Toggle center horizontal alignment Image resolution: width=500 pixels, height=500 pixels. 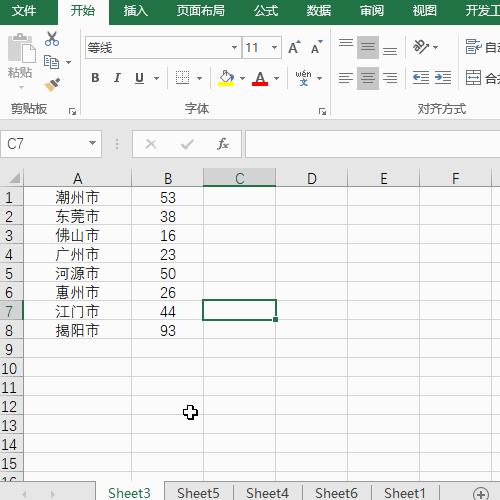[368, 78]
